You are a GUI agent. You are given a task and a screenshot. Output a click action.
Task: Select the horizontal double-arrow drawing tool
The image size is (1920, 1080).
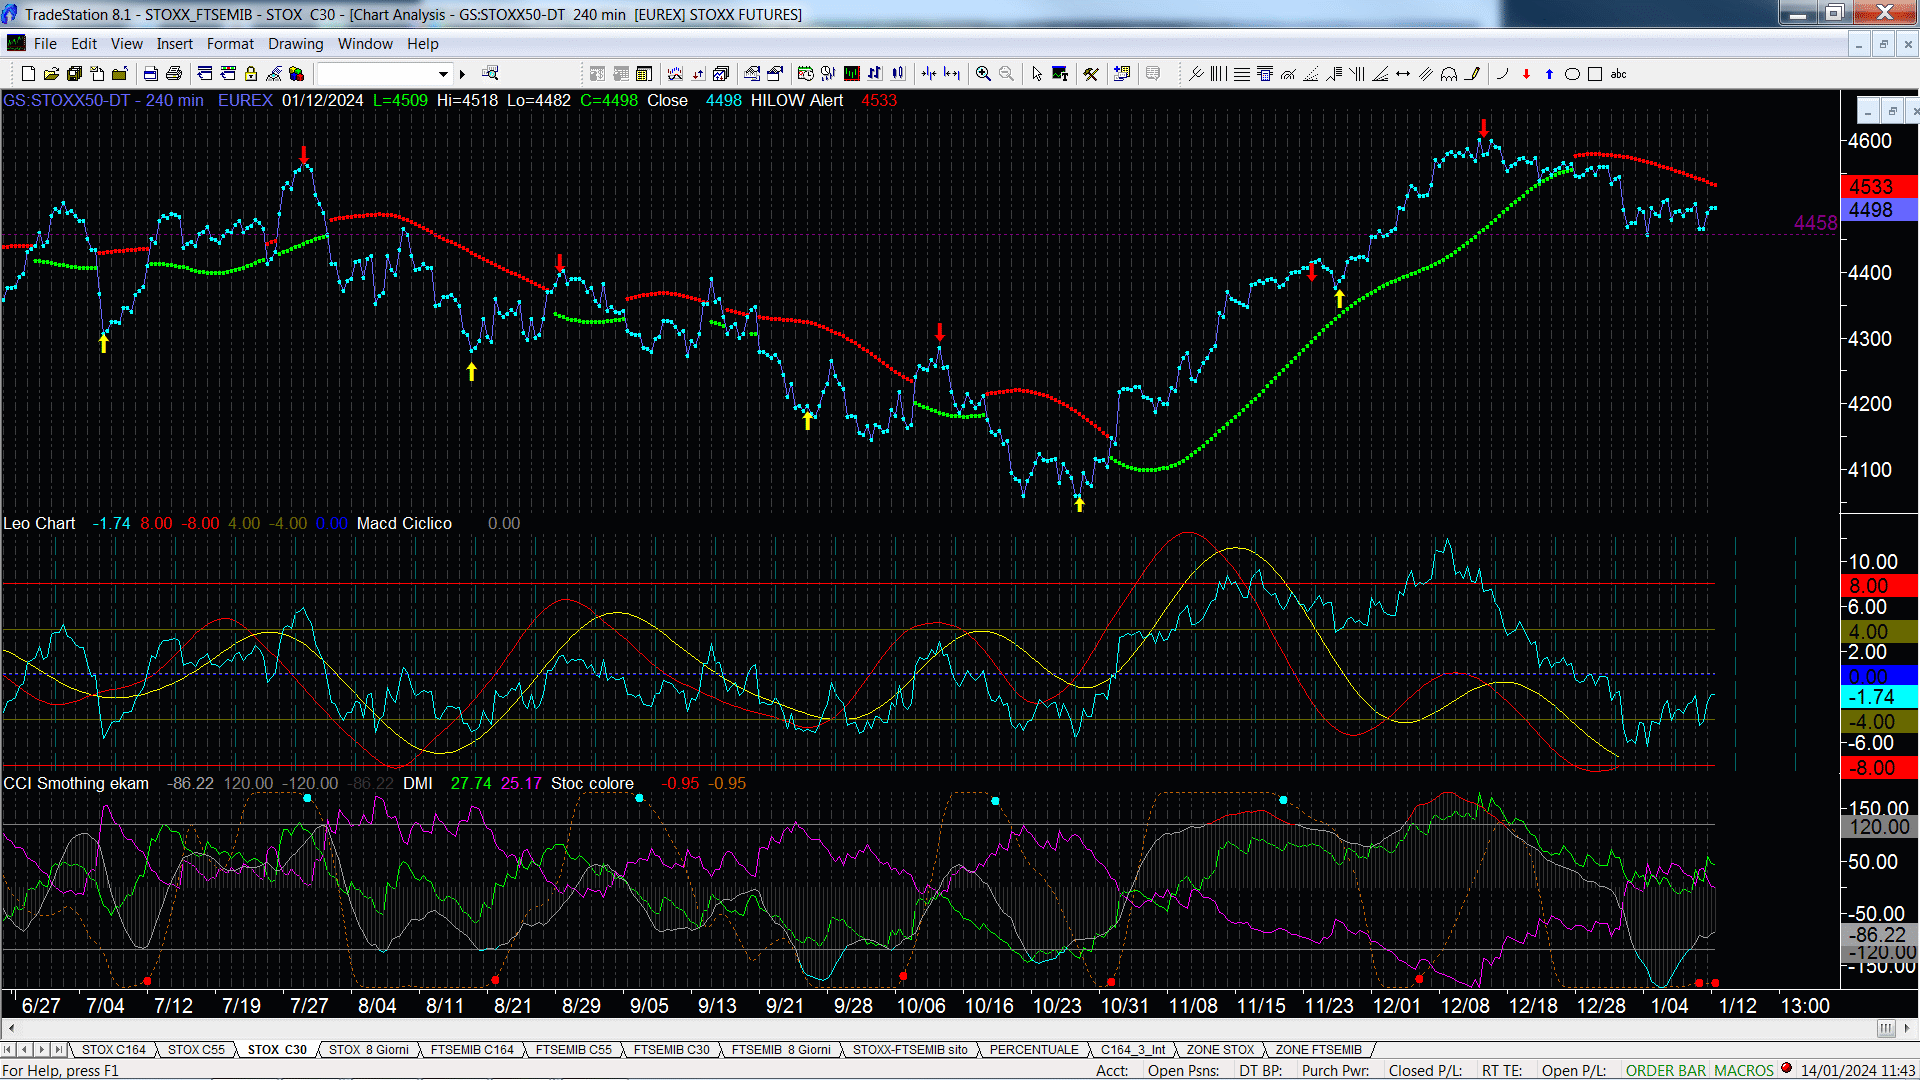(x=1403, y=74)
